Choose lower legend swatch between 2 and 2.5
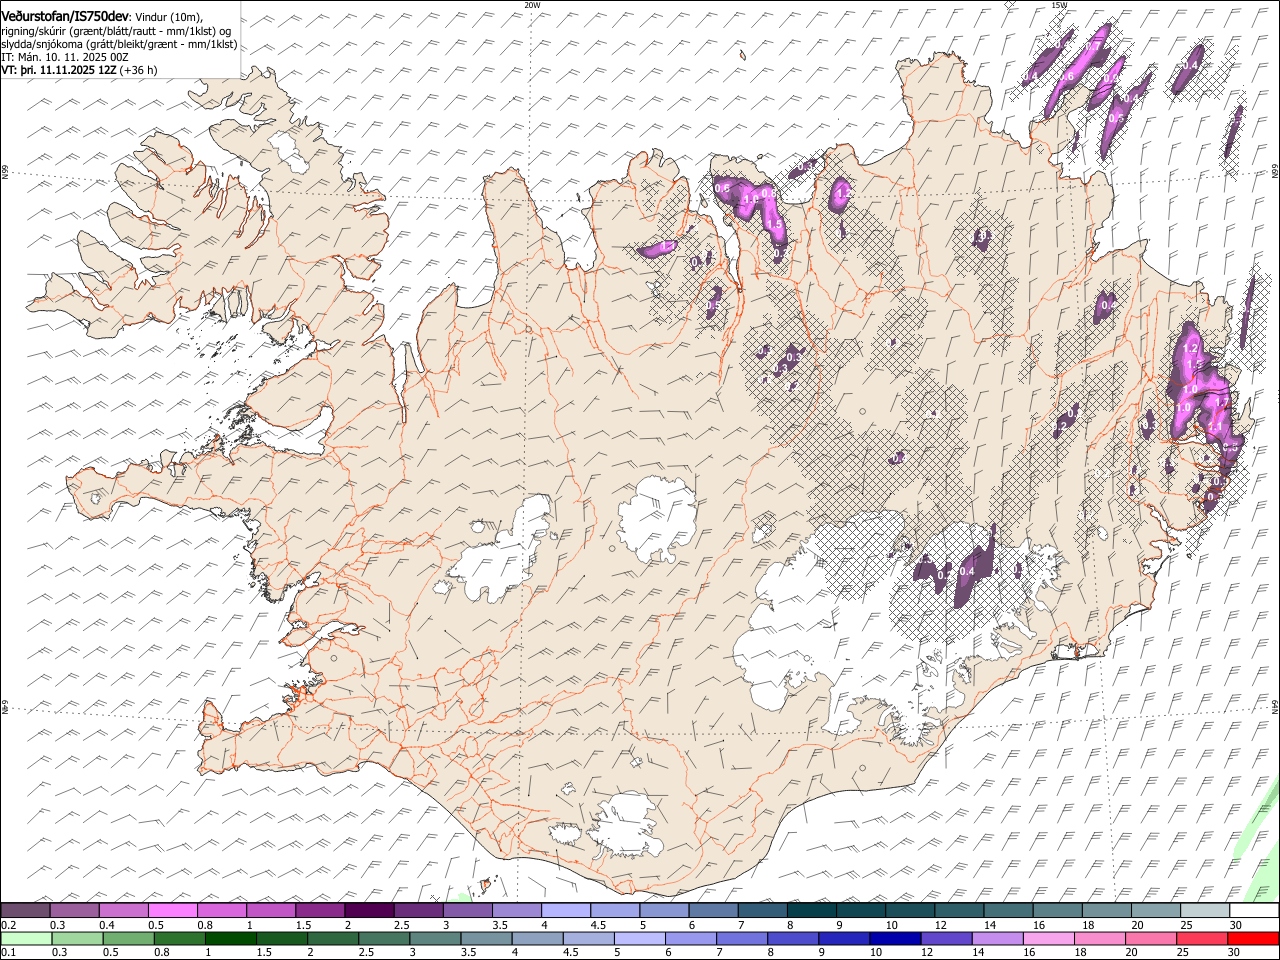Screen dimensions: 1280x960 (x=332, y=938)
